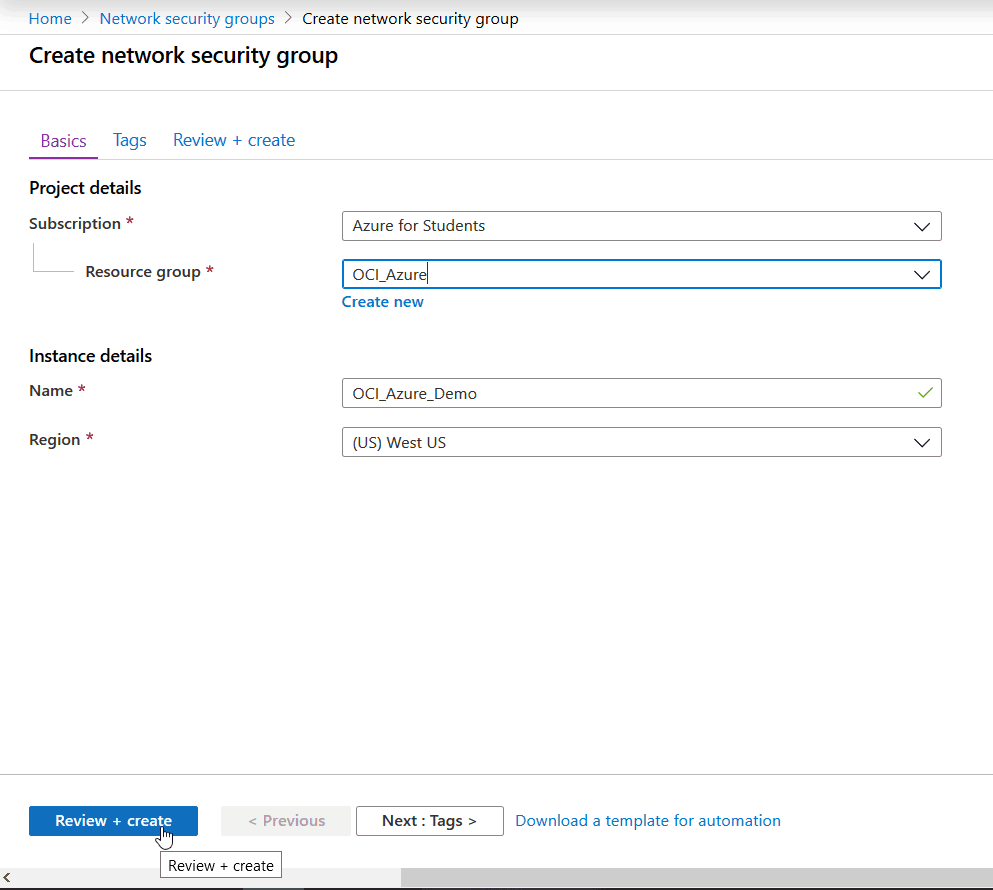Click the Subscription dropdown chevron icon
The height and width of the screenshot is (890, 993).
pos(921,226)
